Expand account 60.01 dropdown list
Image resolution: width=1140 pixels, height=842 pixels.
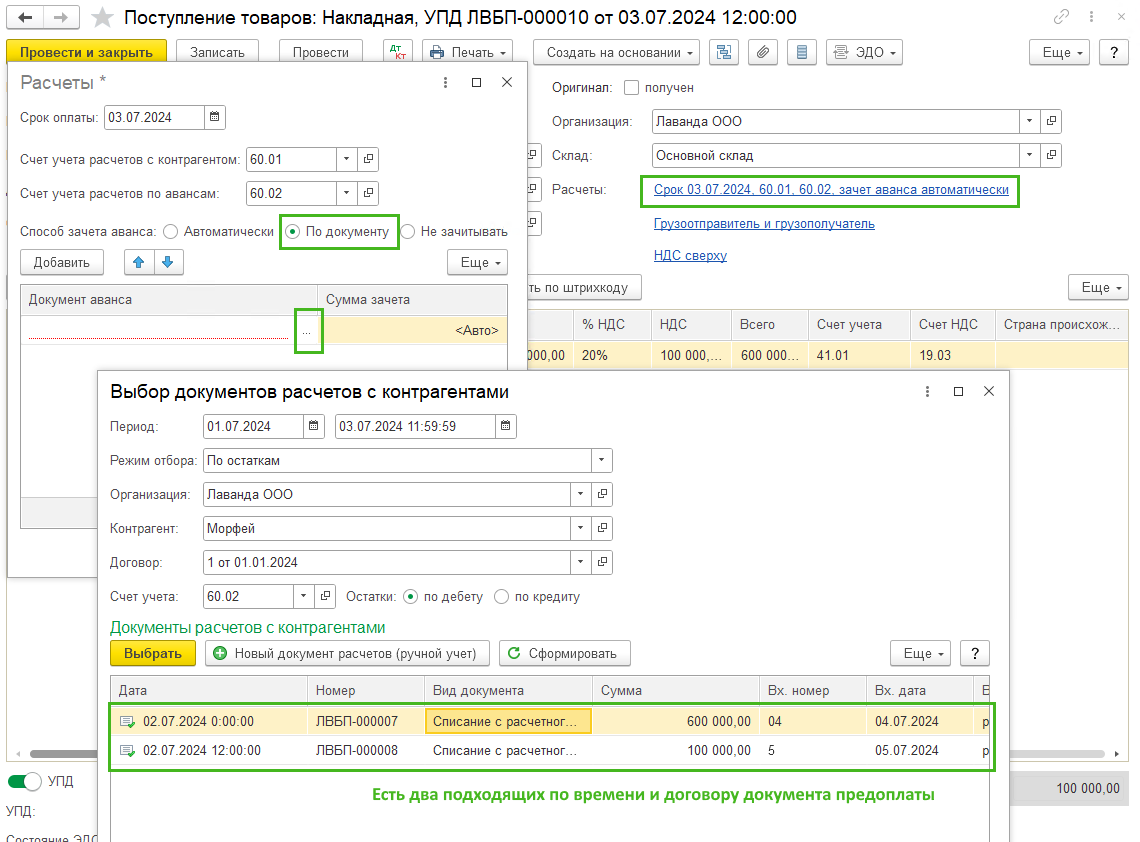(347, 159)
